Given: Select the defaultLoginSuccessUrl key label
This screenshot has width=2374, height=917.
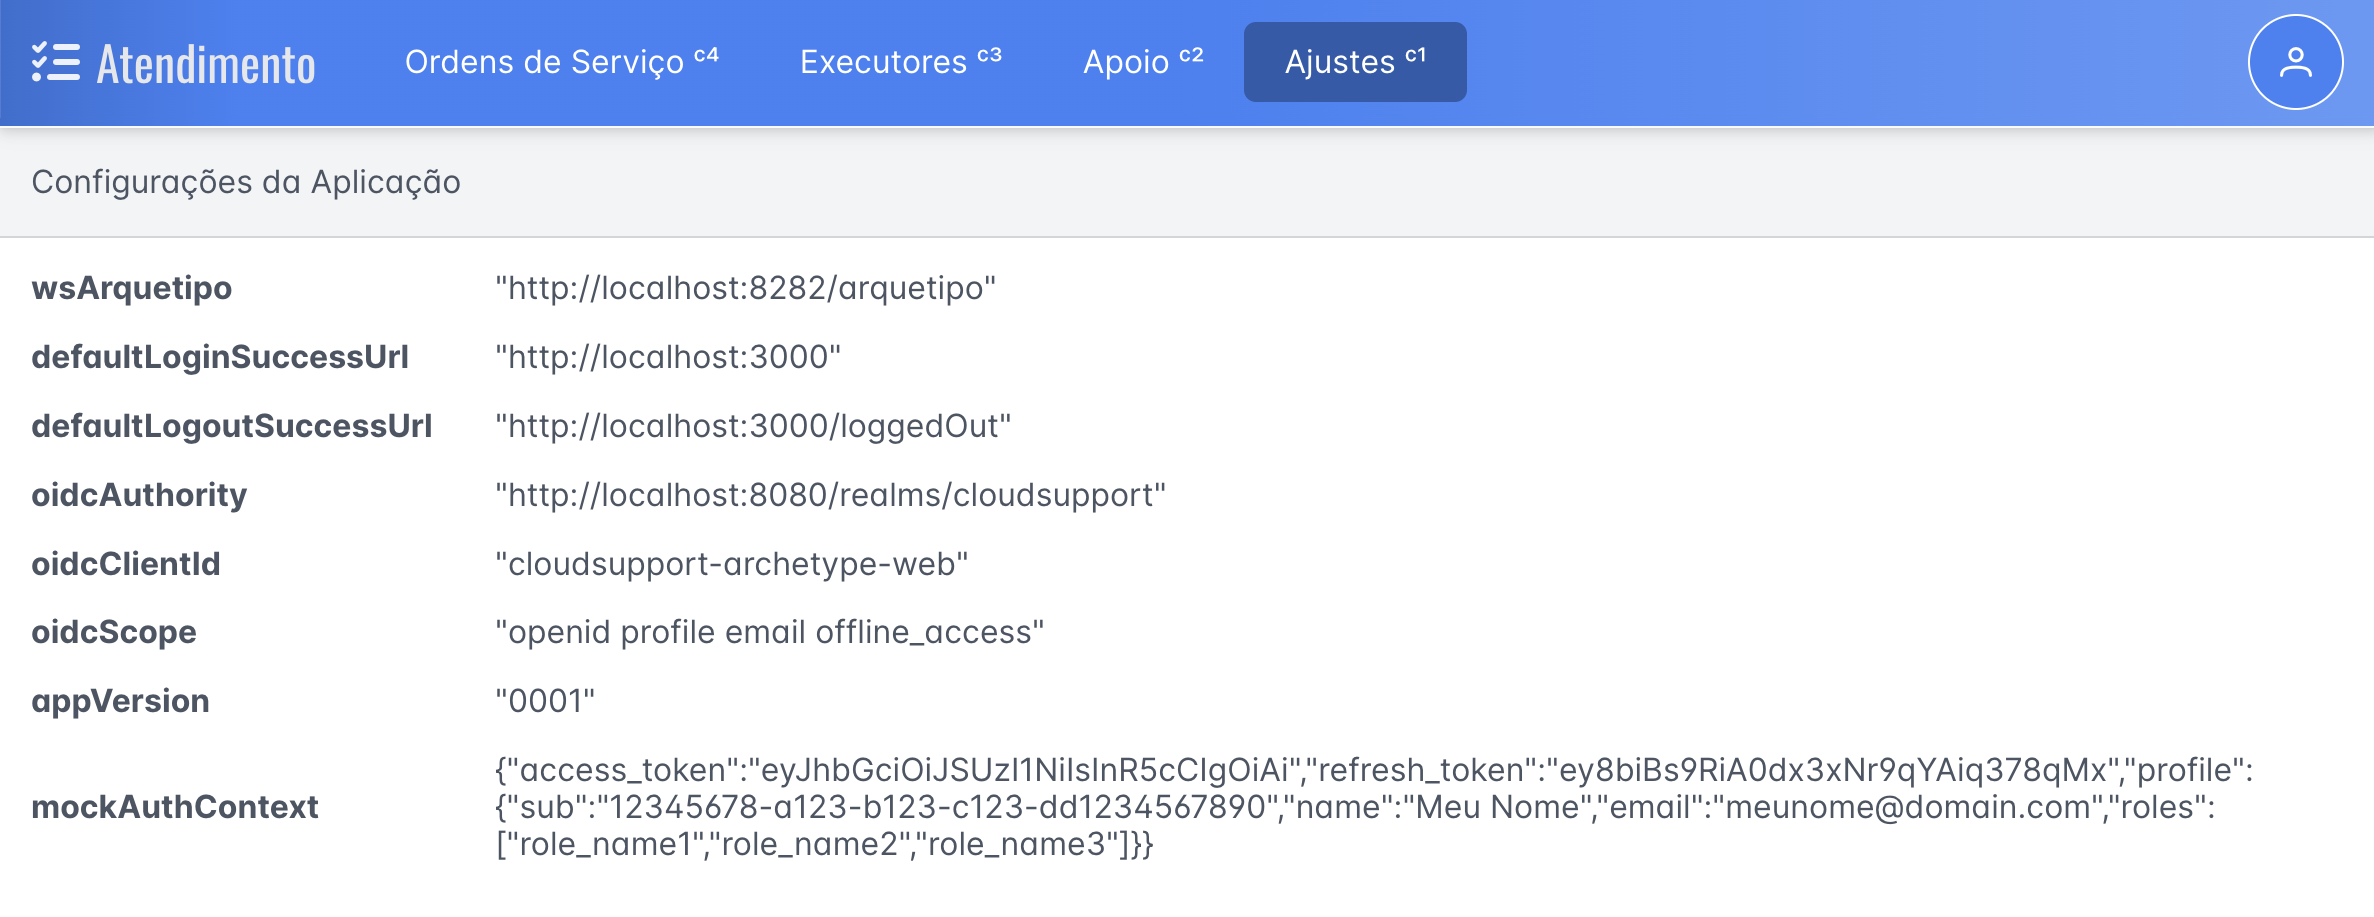Looking at the screenshot, I should tap(220, 357).
